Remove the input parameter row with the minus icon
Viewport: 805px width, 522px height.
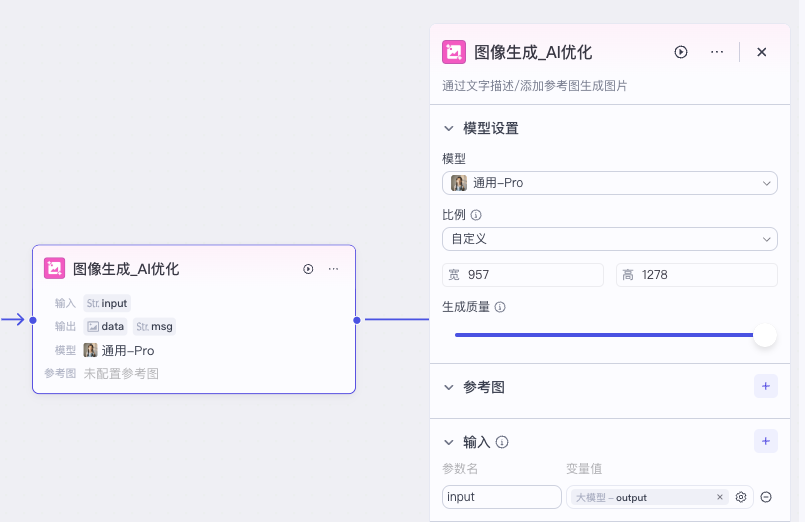coord(766,497)
